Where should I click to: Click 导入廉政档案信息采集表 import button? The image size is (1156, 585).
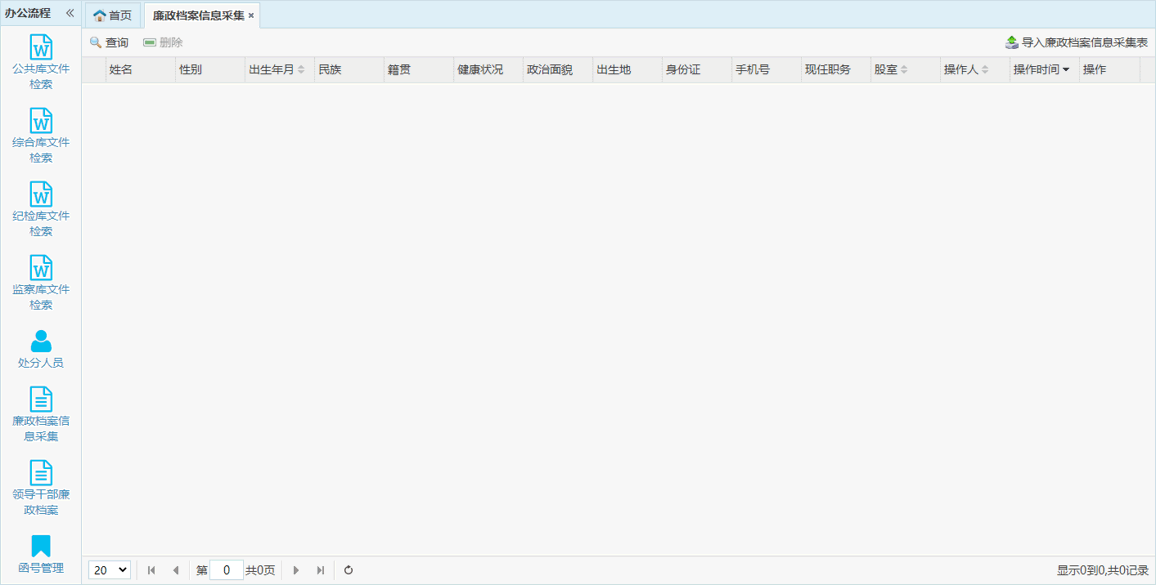pos(1076,42)
